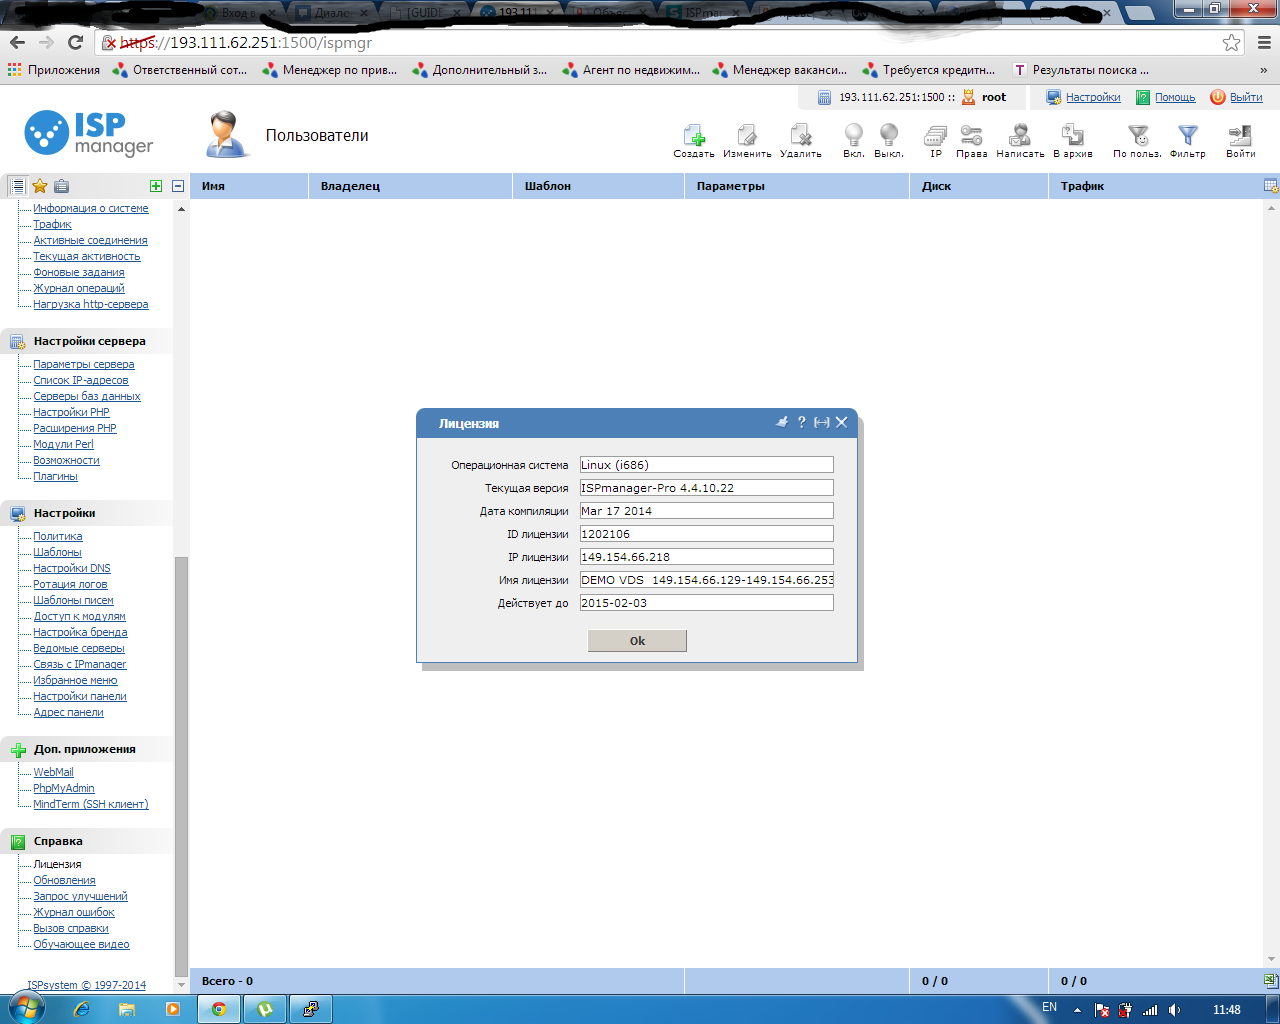Open Информация о системе menu item
This screenshot has width=1280, height=1024.
coord(91,208)
